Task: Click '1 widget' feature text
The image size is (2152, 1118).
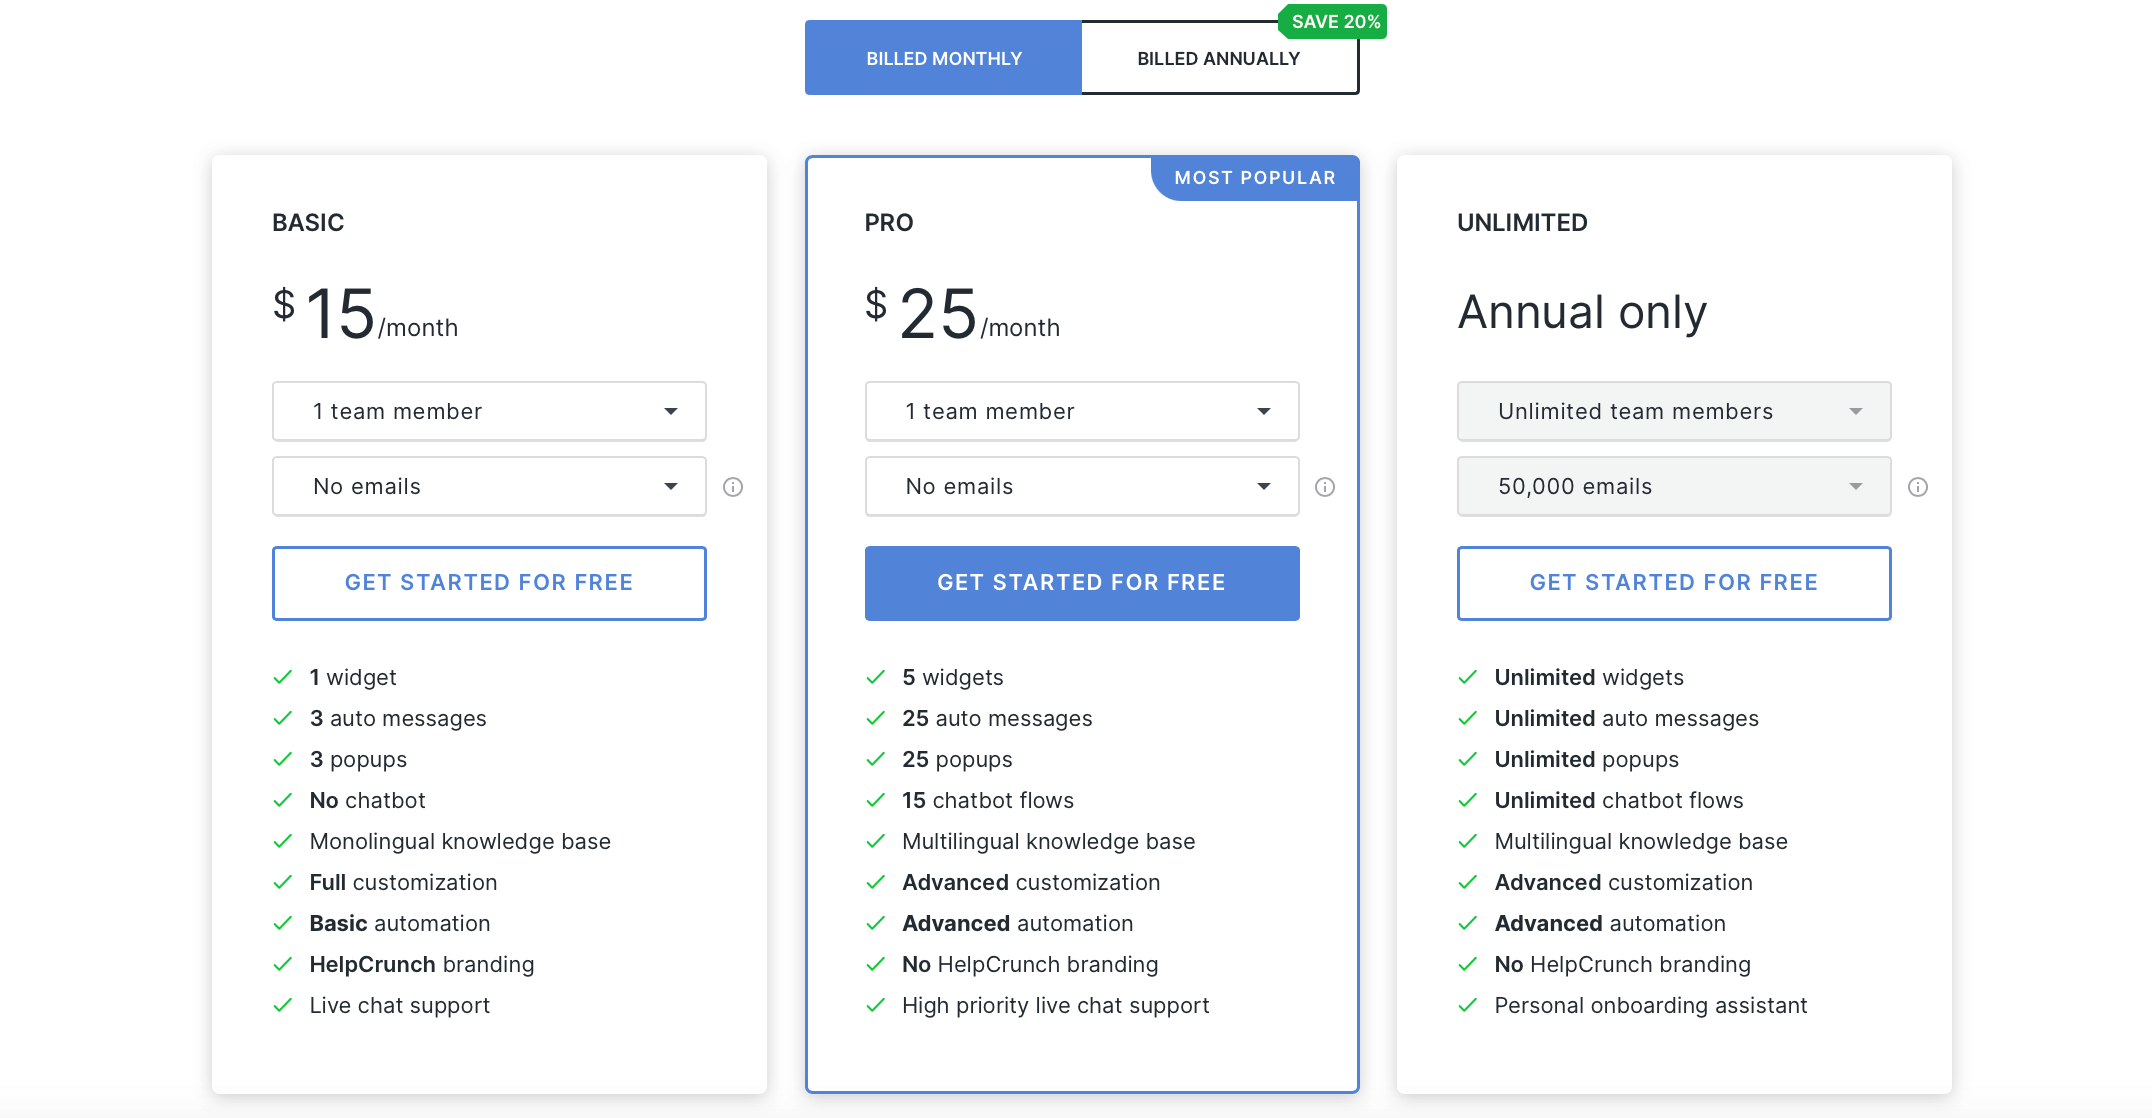Action: 353,677
